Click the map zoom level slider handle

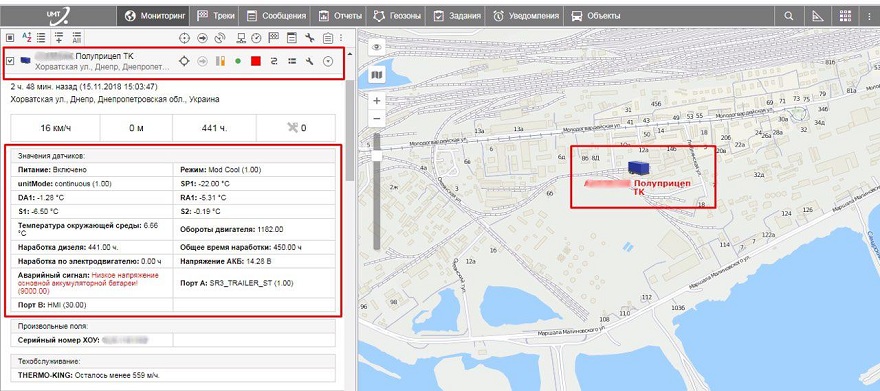[377, 156]
